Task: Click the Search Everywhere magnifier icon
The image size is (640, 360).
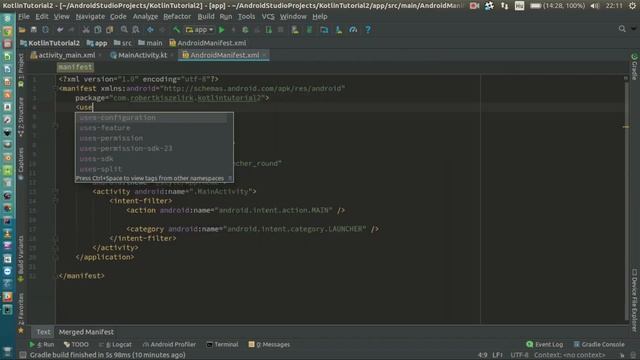Action: 622,29
